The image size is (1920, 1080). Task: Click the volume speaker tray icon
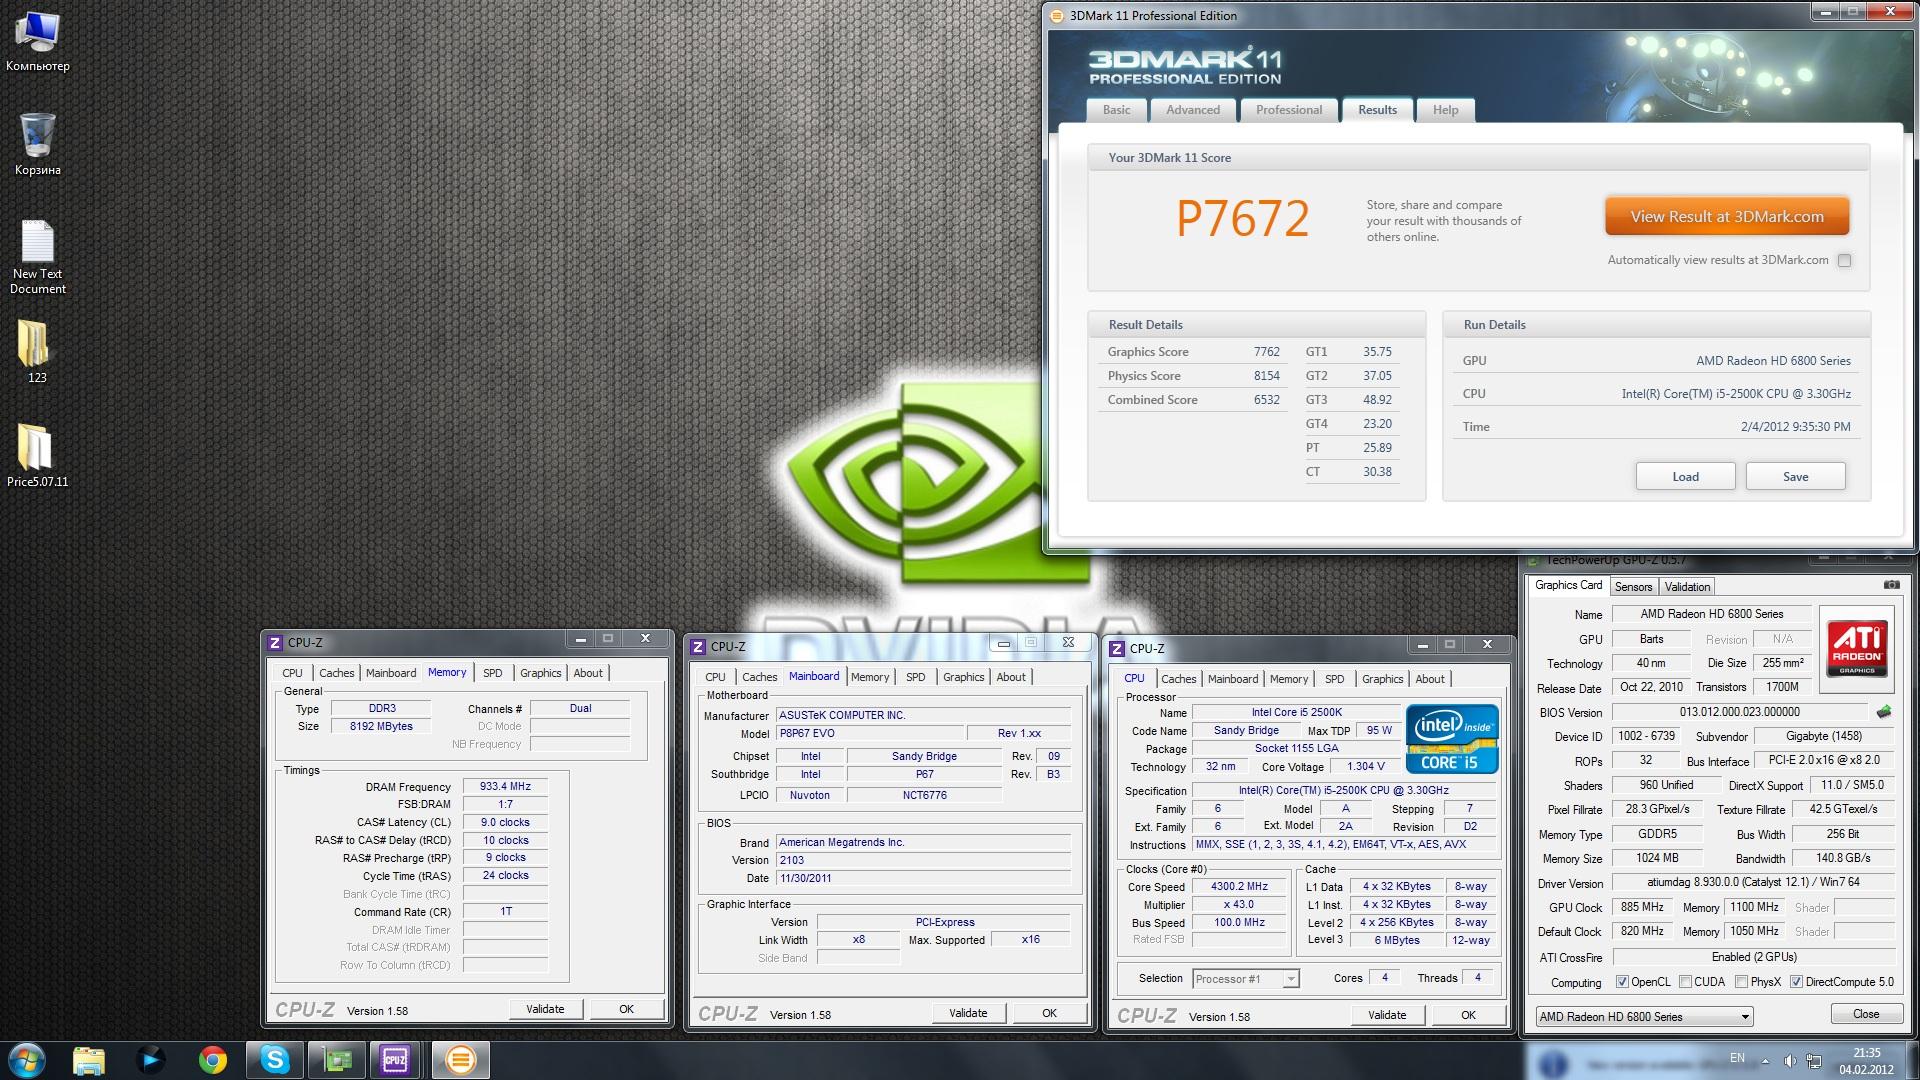pos(1789,1060)
